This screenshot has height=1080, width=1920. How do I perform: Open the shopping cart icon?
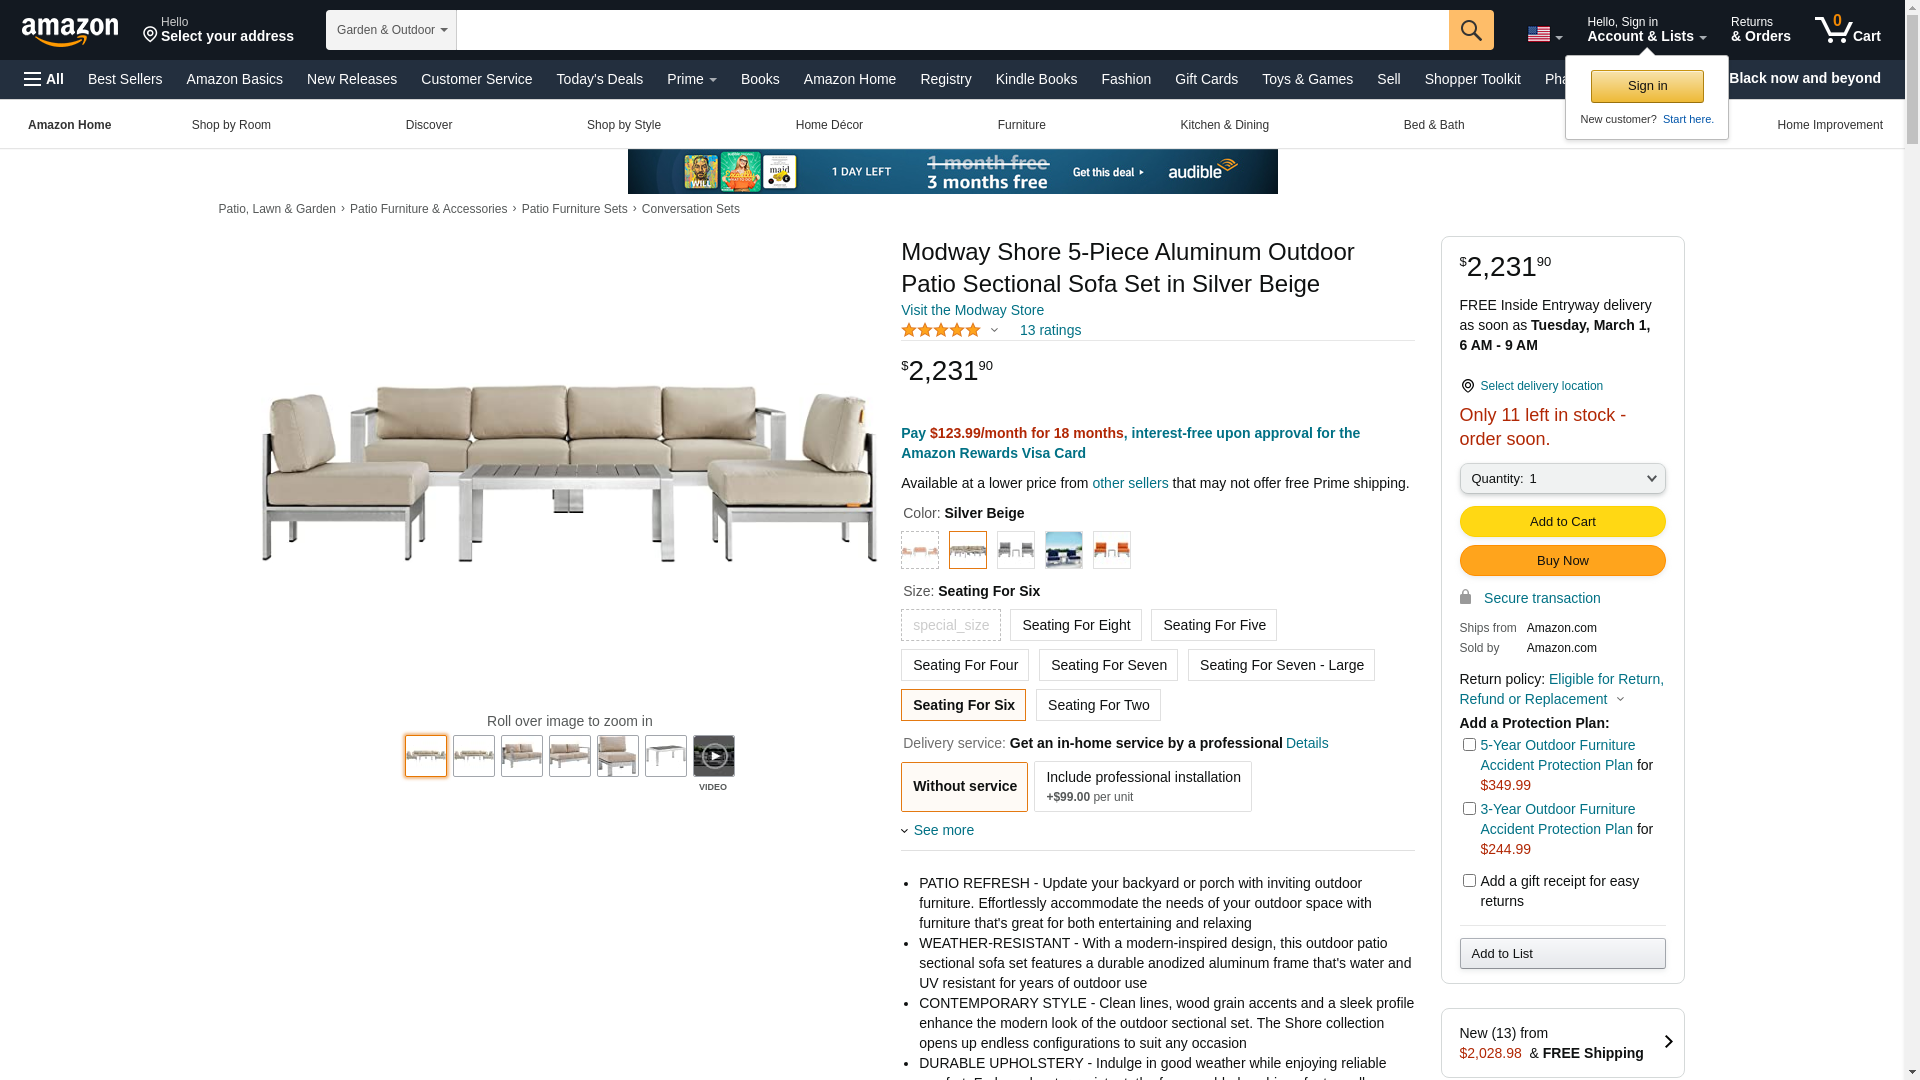coord(1847,29)
